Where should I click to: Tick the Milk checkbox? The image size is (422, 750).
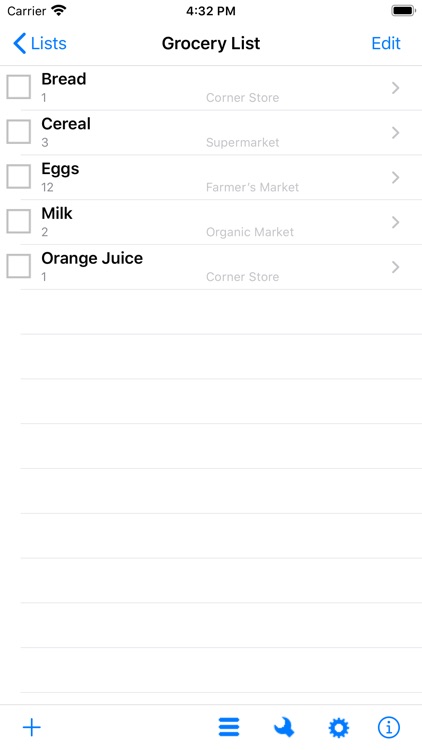19,221
